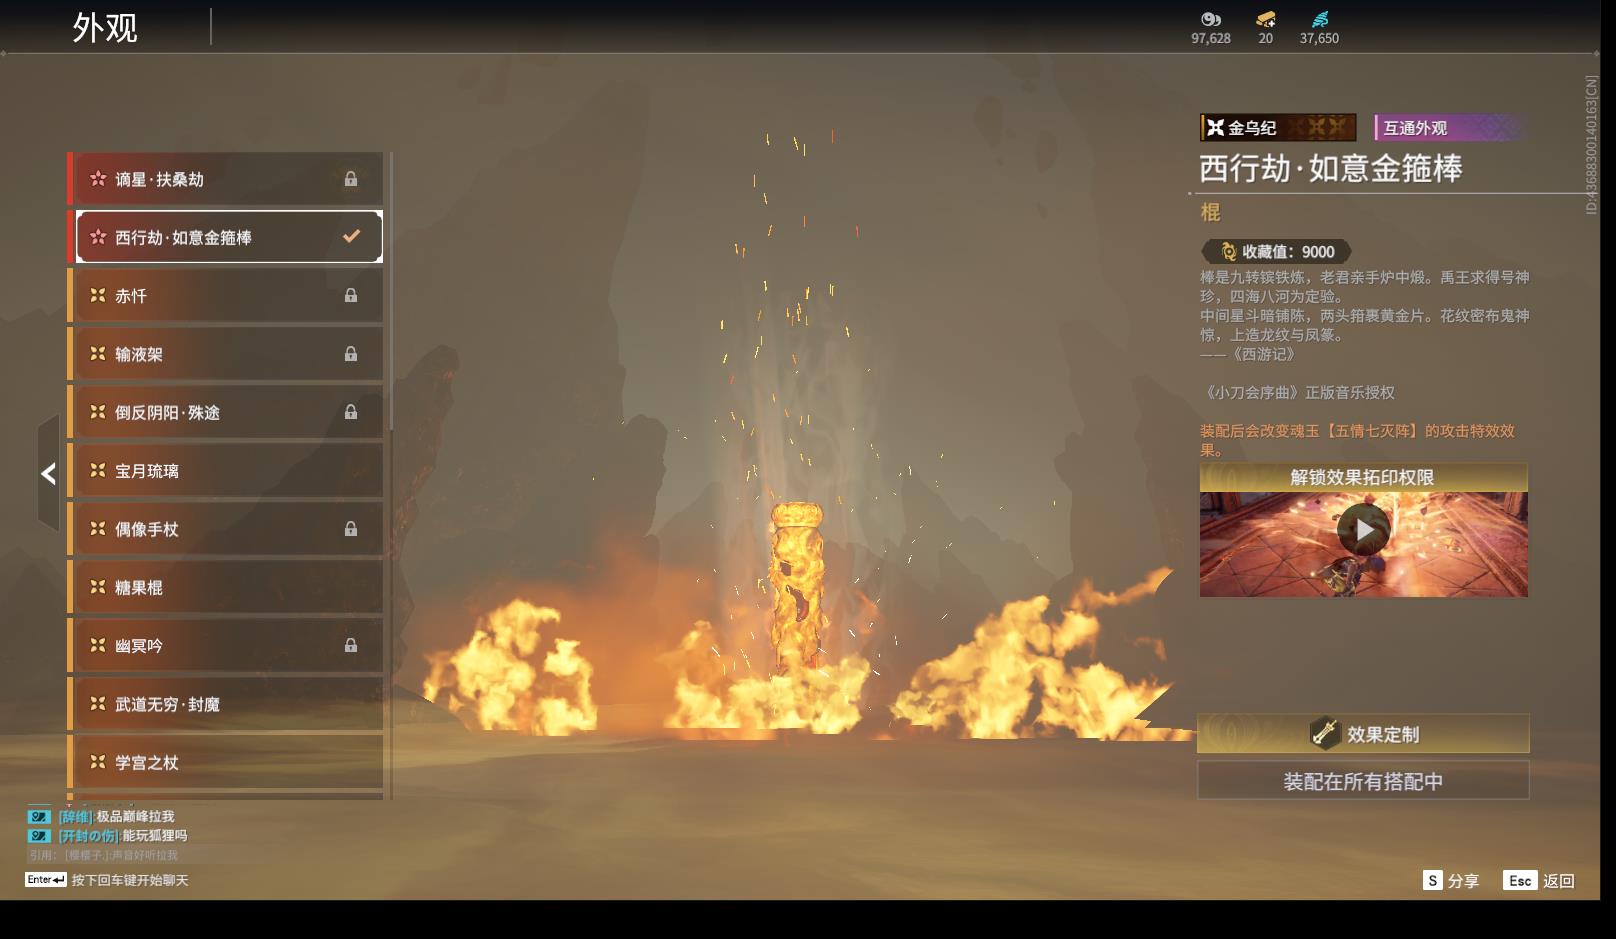
Task: Select the 宝月琉璃 skin entry
Action: 228,471
